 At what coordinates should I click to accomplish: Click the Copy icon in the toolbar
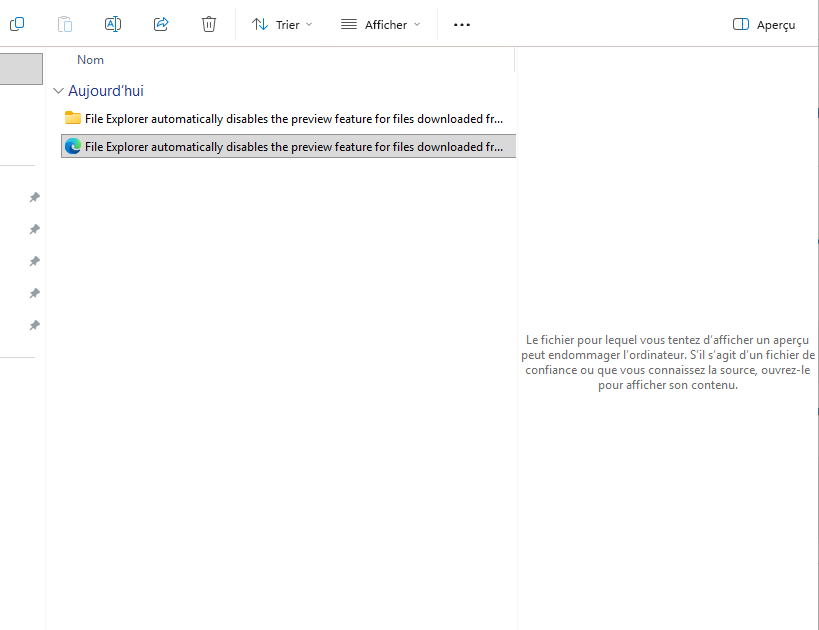[x=17, y=24]
